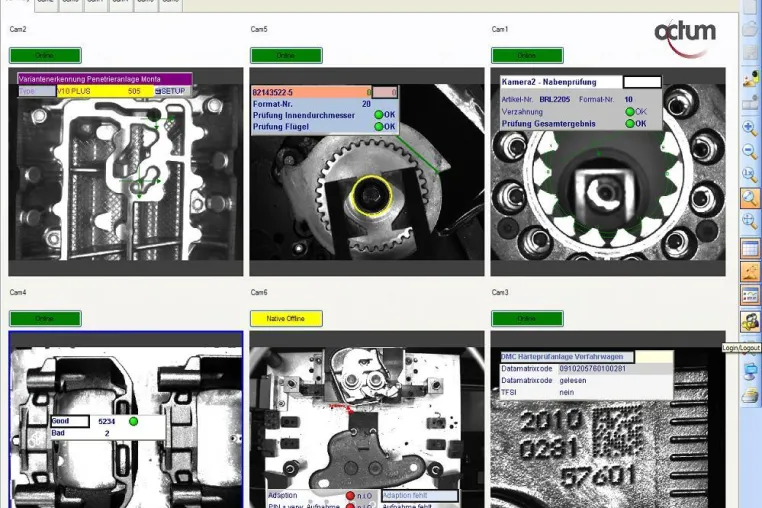Click the Cam5 green Online status button
The height and width of the screenshot is (508, 762).
(x=286, y=55)
